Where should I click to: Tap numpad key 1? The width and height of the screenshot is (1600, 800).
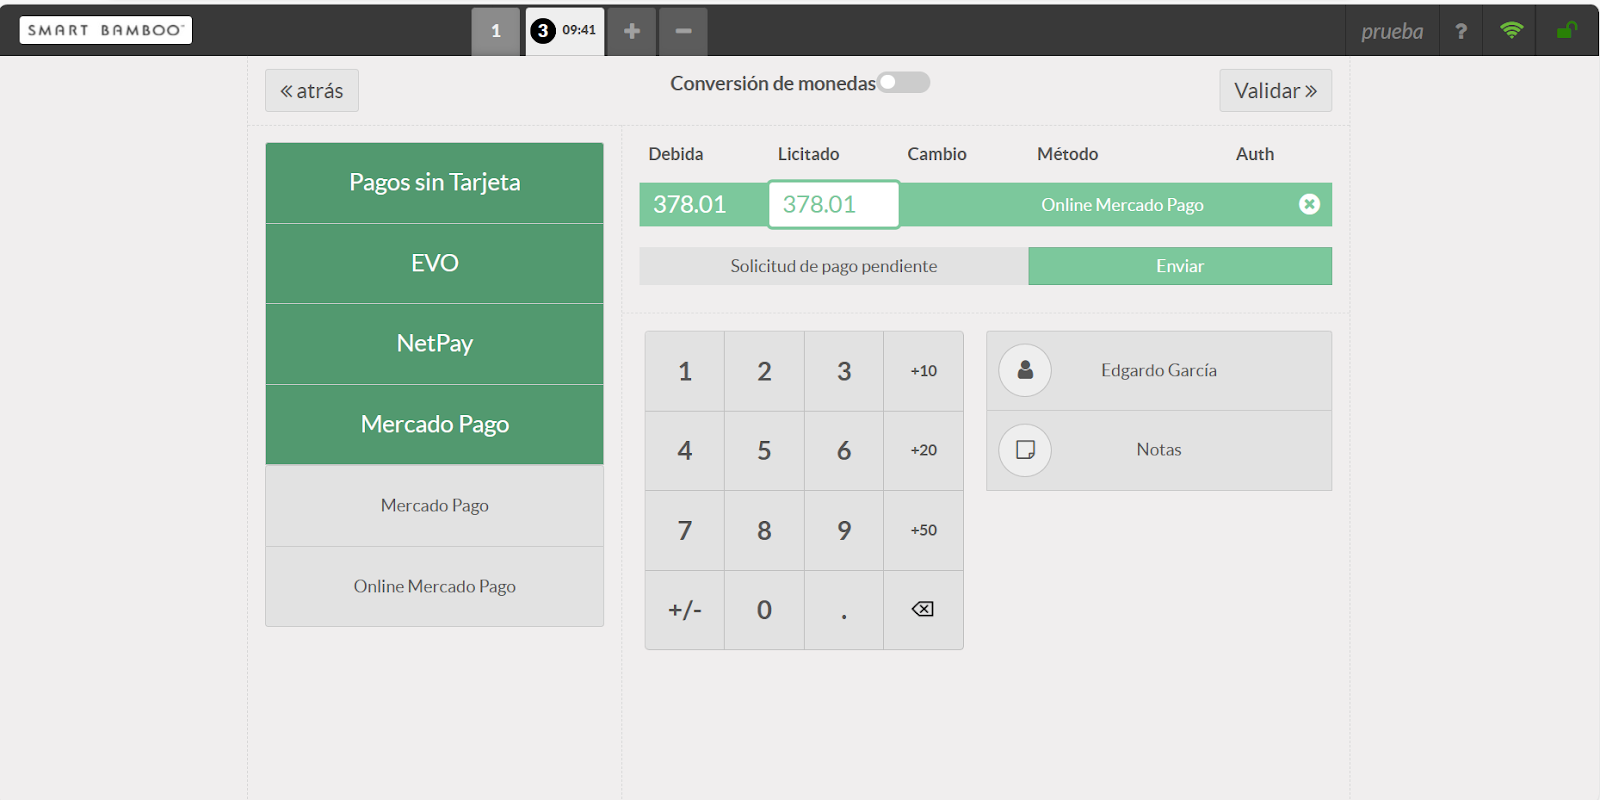pos(685,371)
